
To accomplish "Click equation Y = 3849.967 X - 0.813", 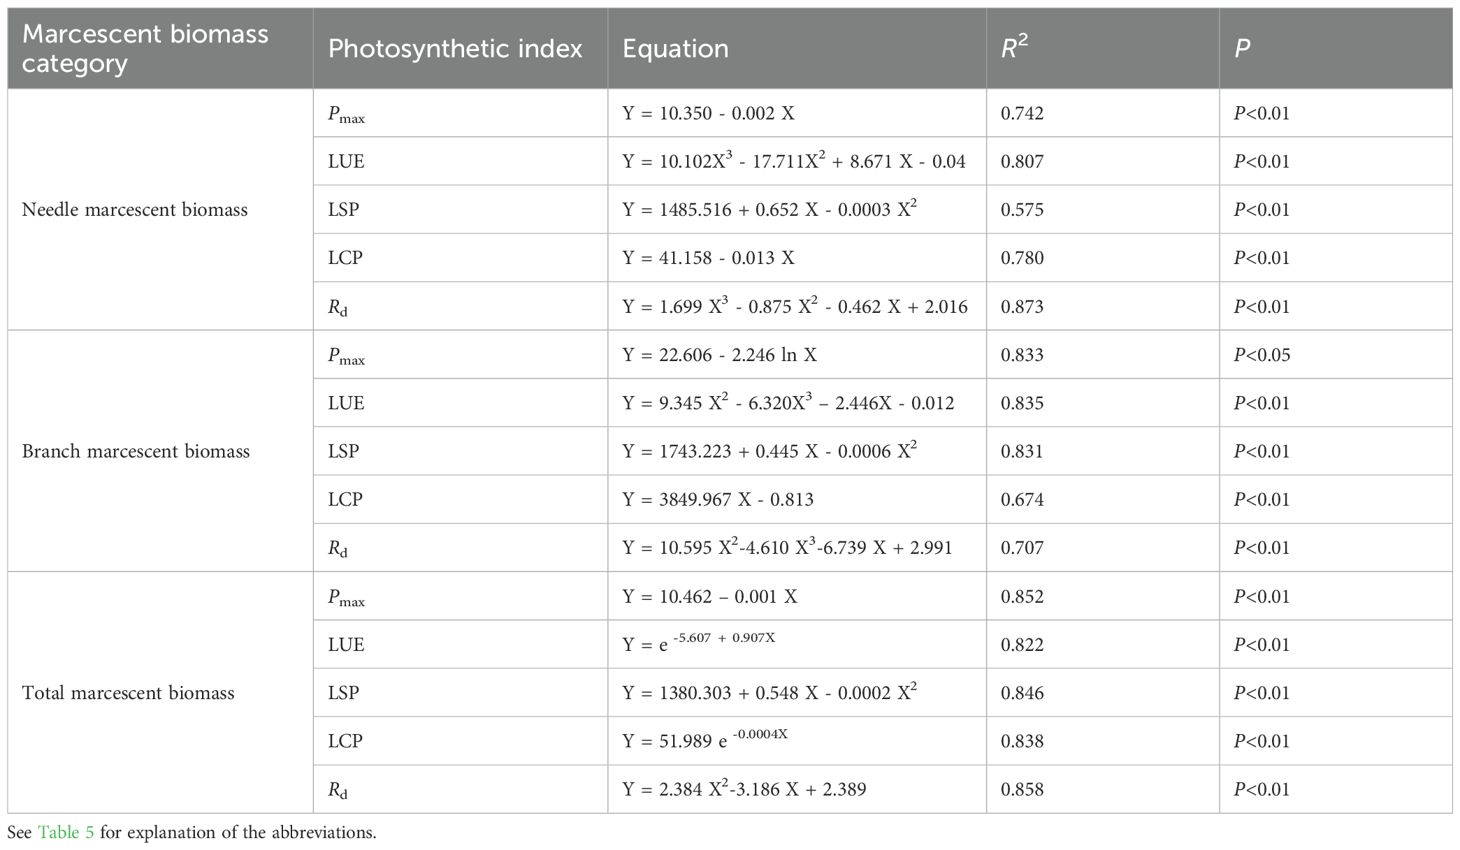I will [x=717, y=499].
